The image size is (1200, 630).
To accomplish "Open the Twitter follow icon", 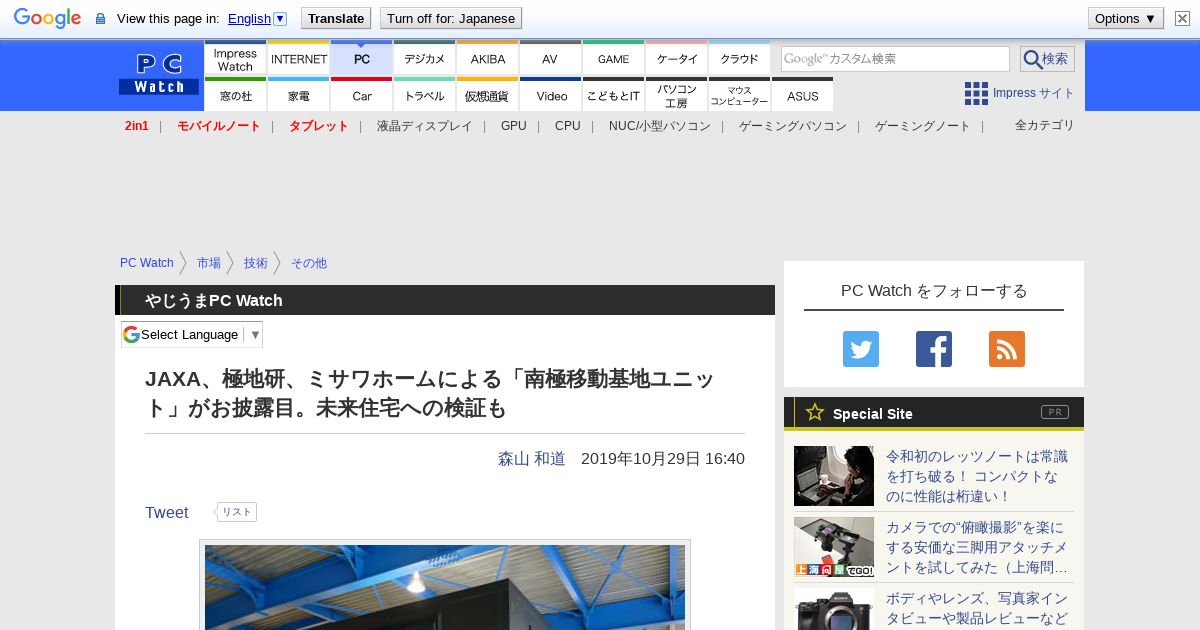I will (861, 349).
